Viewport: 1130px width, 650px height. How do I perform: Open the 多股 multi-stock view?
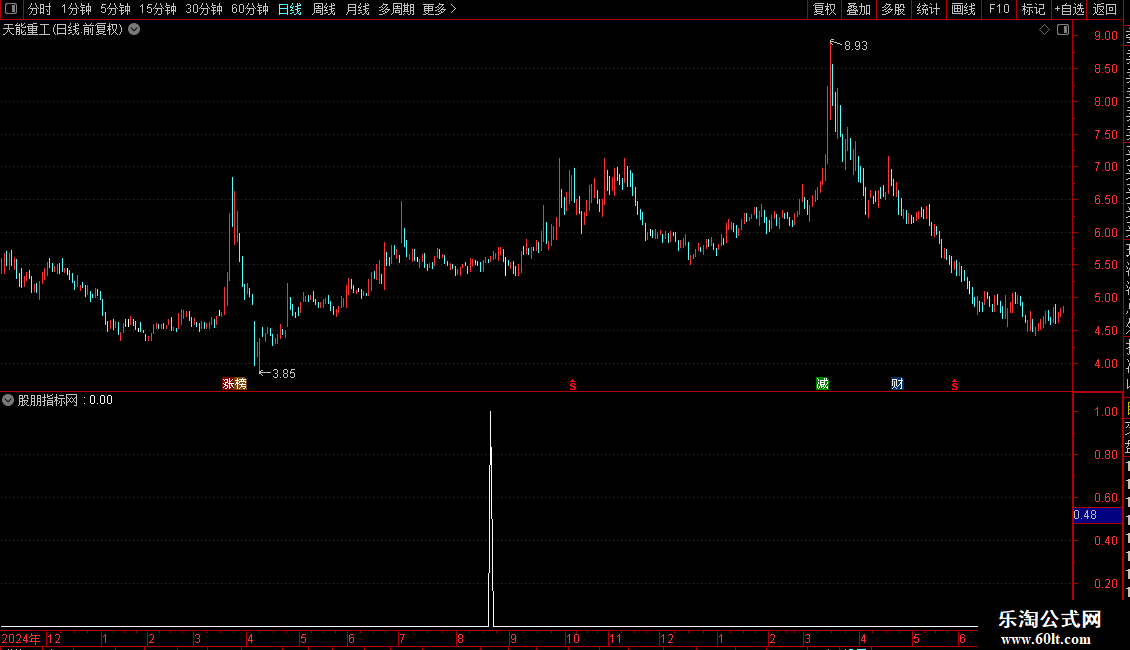coord(894,9)
